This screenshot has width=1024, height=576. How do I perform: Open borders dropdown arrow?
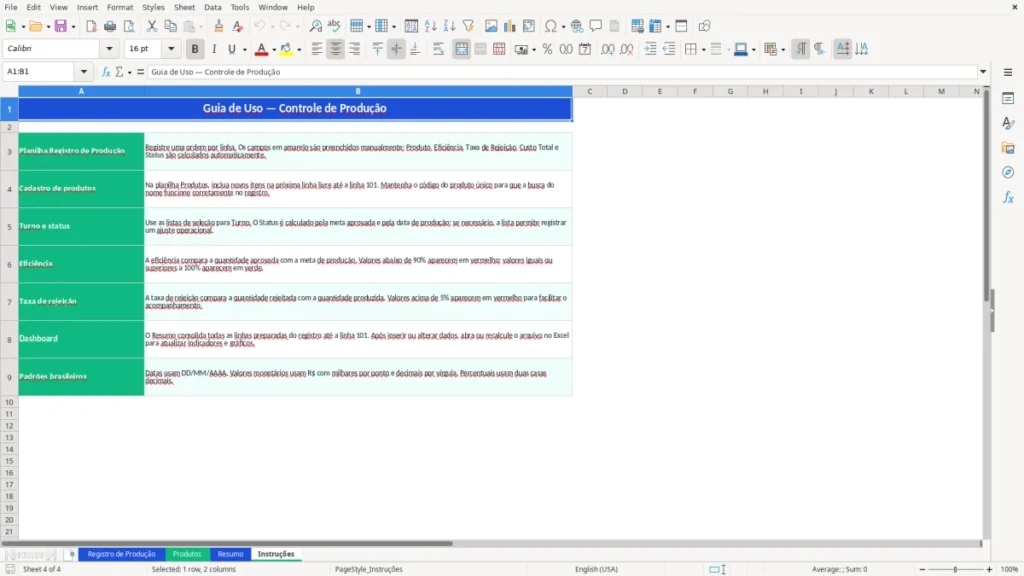point(703,50)
